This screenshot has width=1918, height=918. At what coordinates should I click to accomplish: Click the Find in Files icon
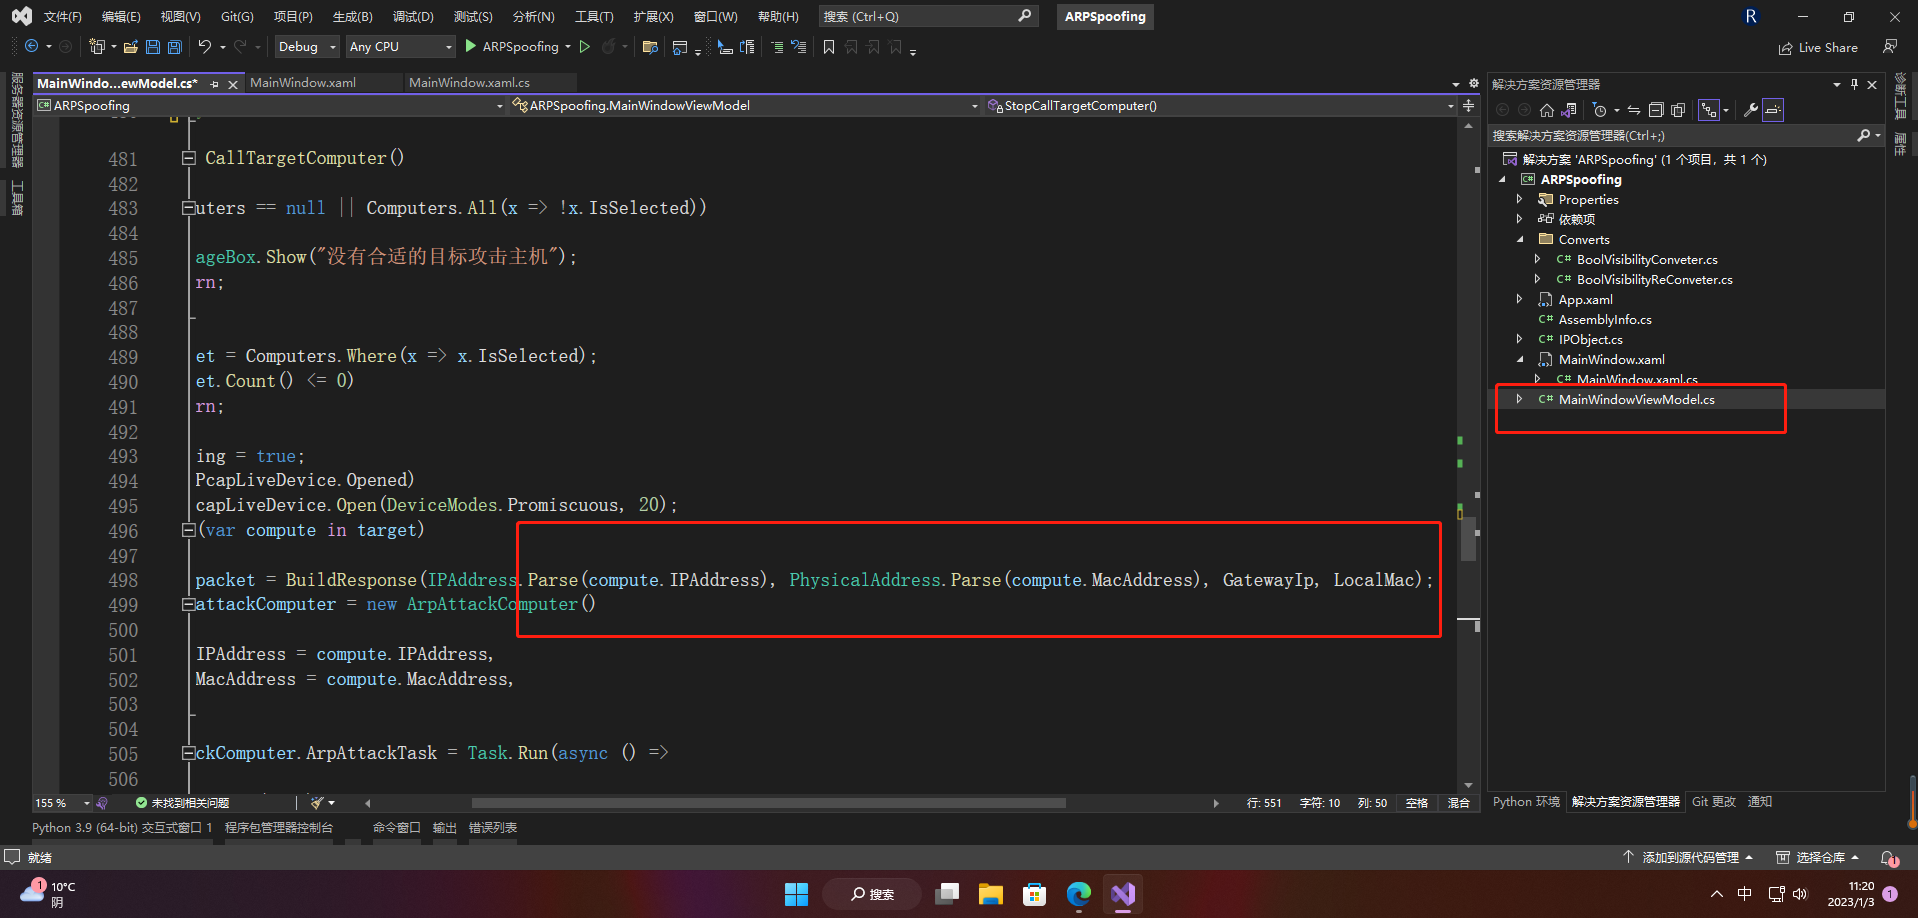[650, 46]
